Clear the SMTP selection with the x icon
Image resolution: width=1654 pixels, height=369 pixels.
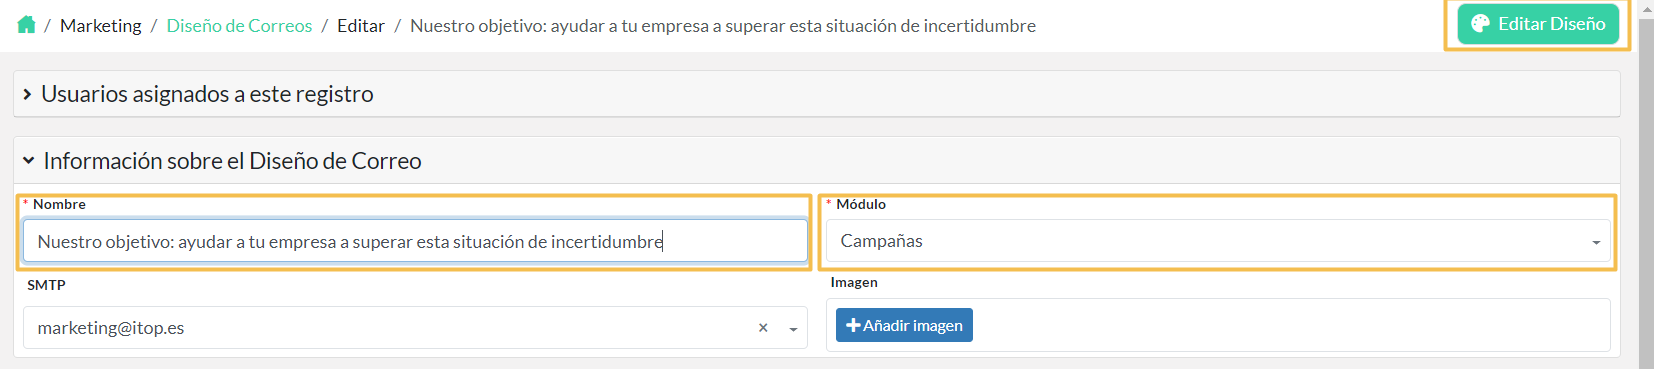[x=763, y=328]
